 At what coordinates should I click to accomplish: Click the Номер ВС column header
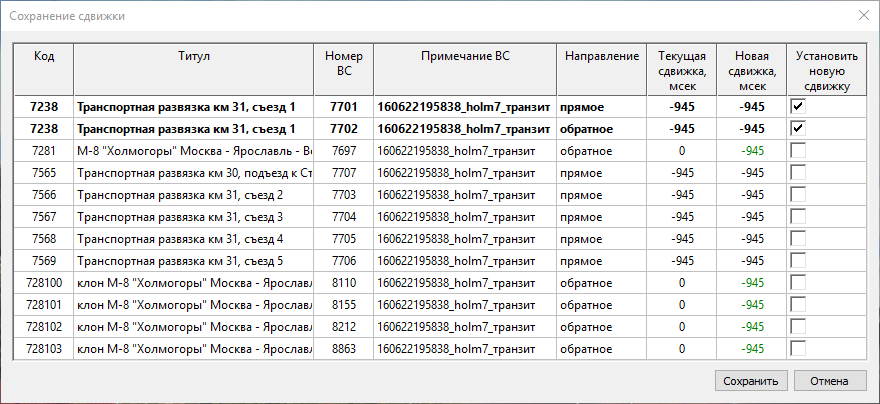click(343, 64)
